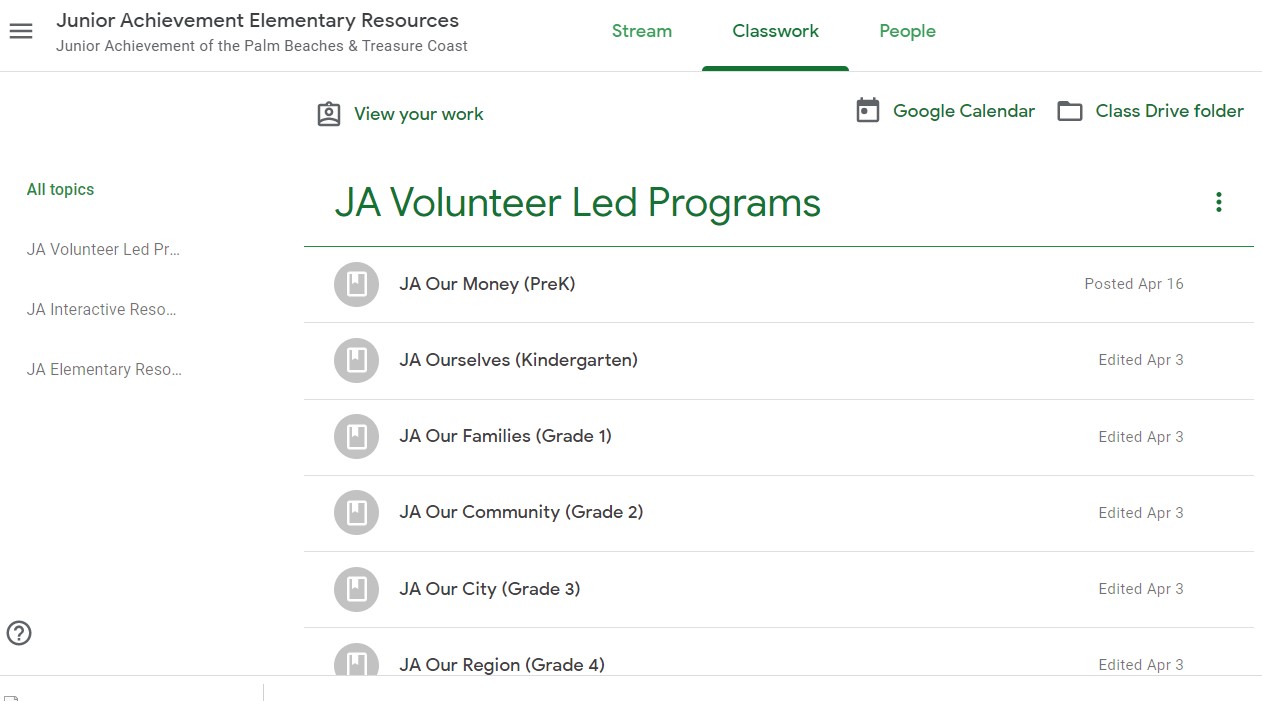The height and width of the screenshot is (701, 1262).
Task: Click the JA Our City material icon
Action: click(356, 589)
